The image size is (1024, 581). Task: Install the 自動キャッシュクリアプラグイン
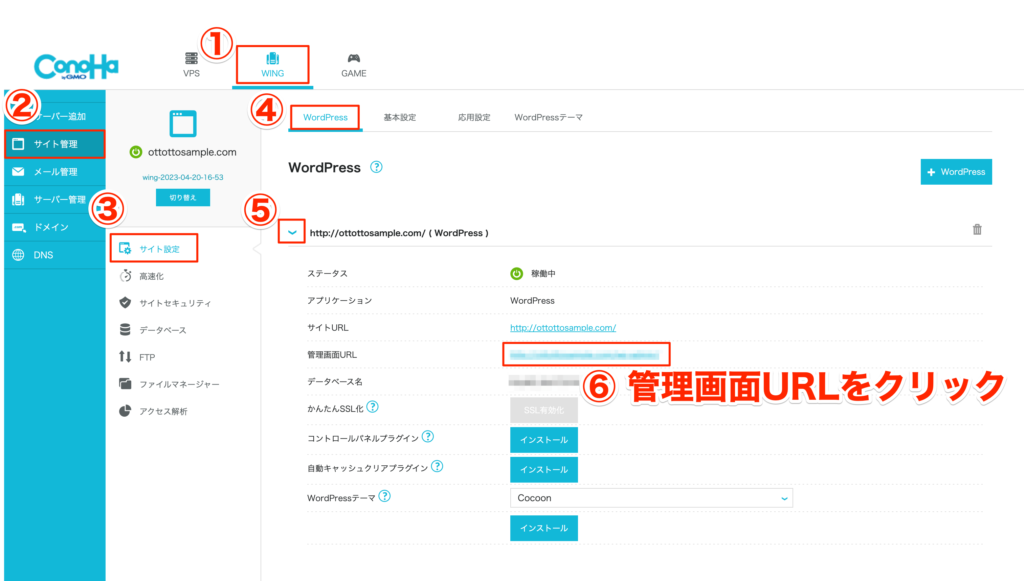544,470
